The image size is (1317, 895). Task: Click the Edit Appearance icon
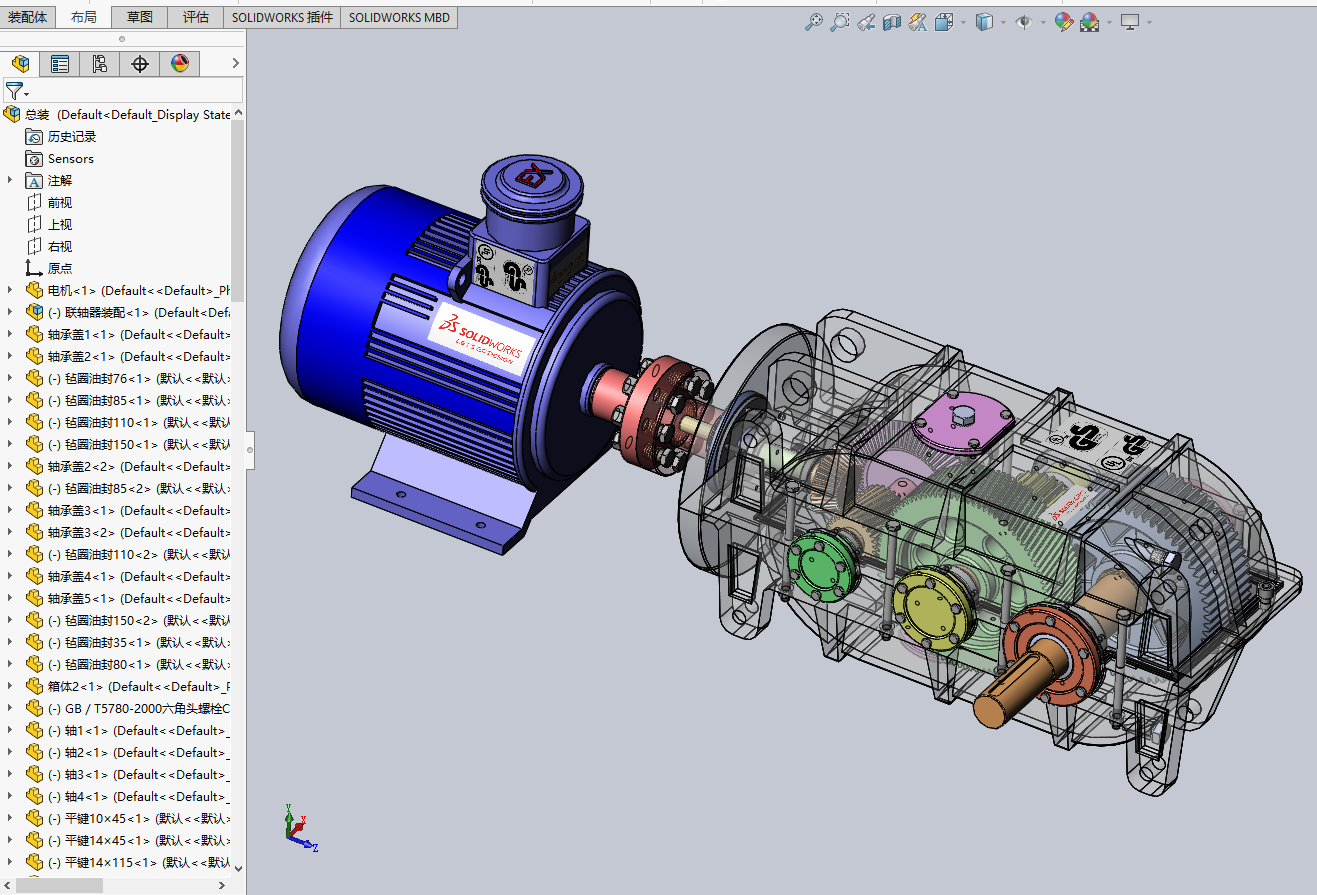pos(1063,22)
